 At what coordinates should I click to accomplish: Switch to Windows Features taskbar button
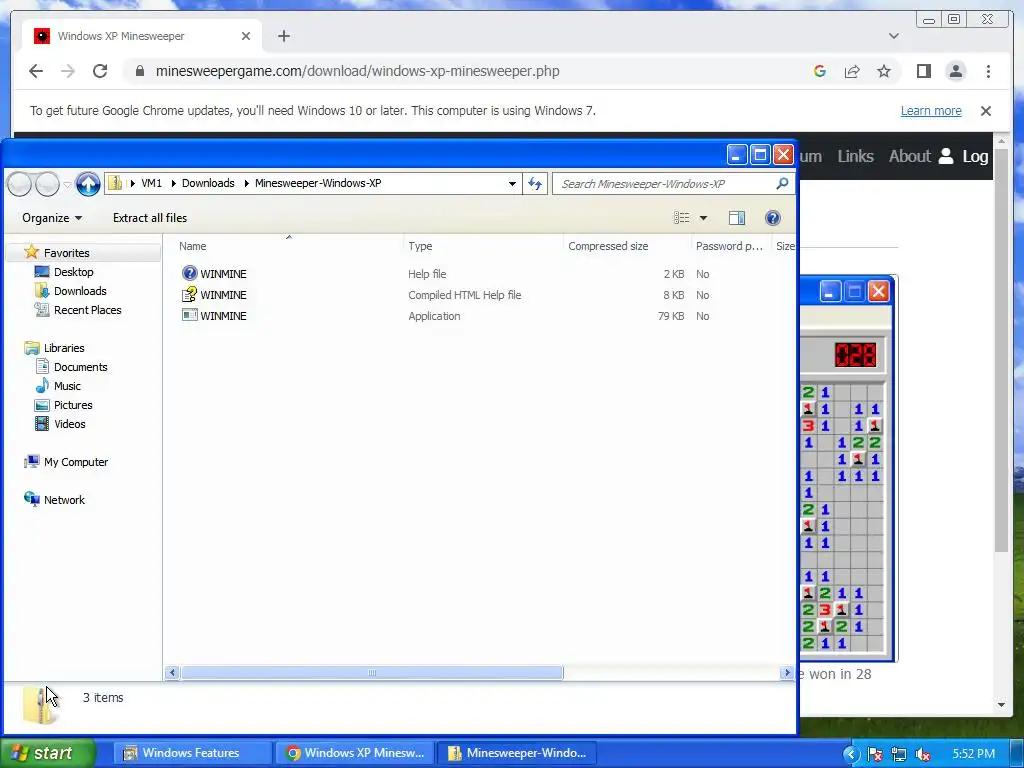(191, 753)
